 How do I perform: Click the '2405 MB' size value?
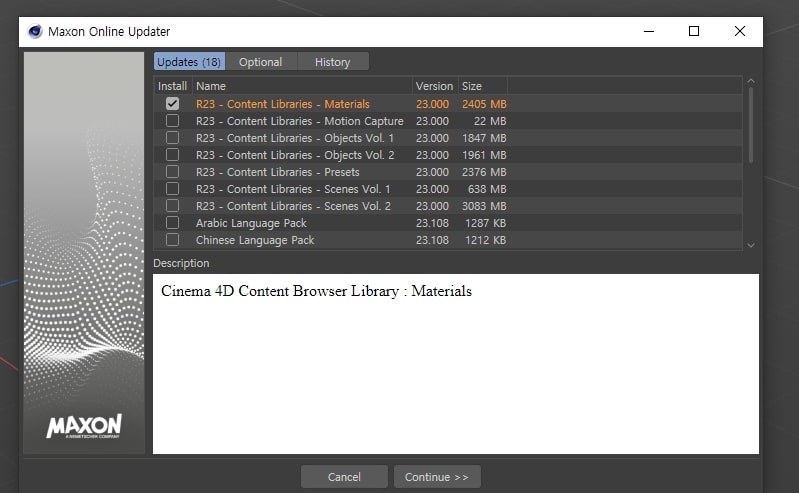click(x=484, y=104)
